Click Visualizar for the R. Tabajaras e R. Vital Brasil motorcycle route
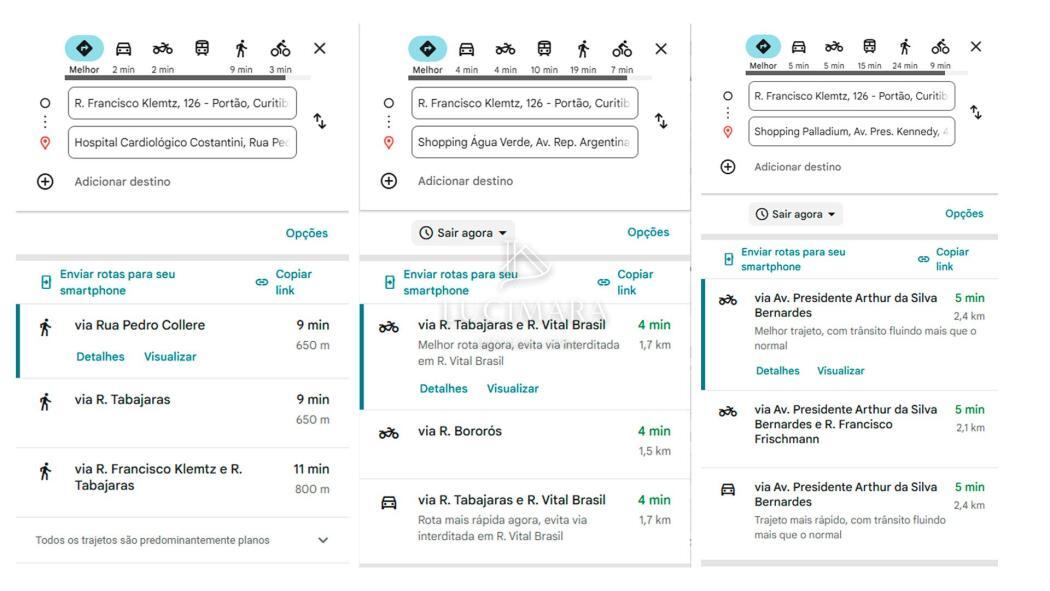The height and width of the screenshot is (591, 1050). click(x=512, y=389)
